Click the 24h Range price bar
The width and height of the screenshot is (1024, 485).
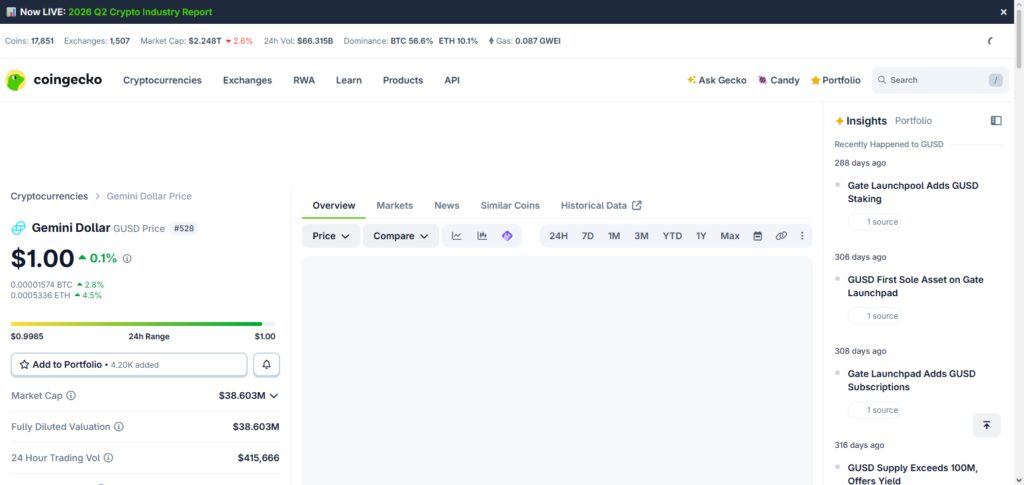pyautogui.click(x=143, y=324)
